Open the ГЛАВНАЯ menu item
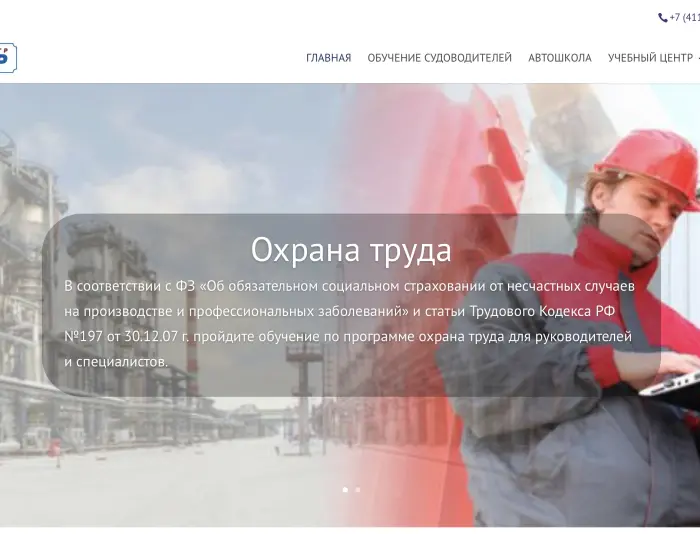This screenshot has height=534, width=700. click(329, 58)
